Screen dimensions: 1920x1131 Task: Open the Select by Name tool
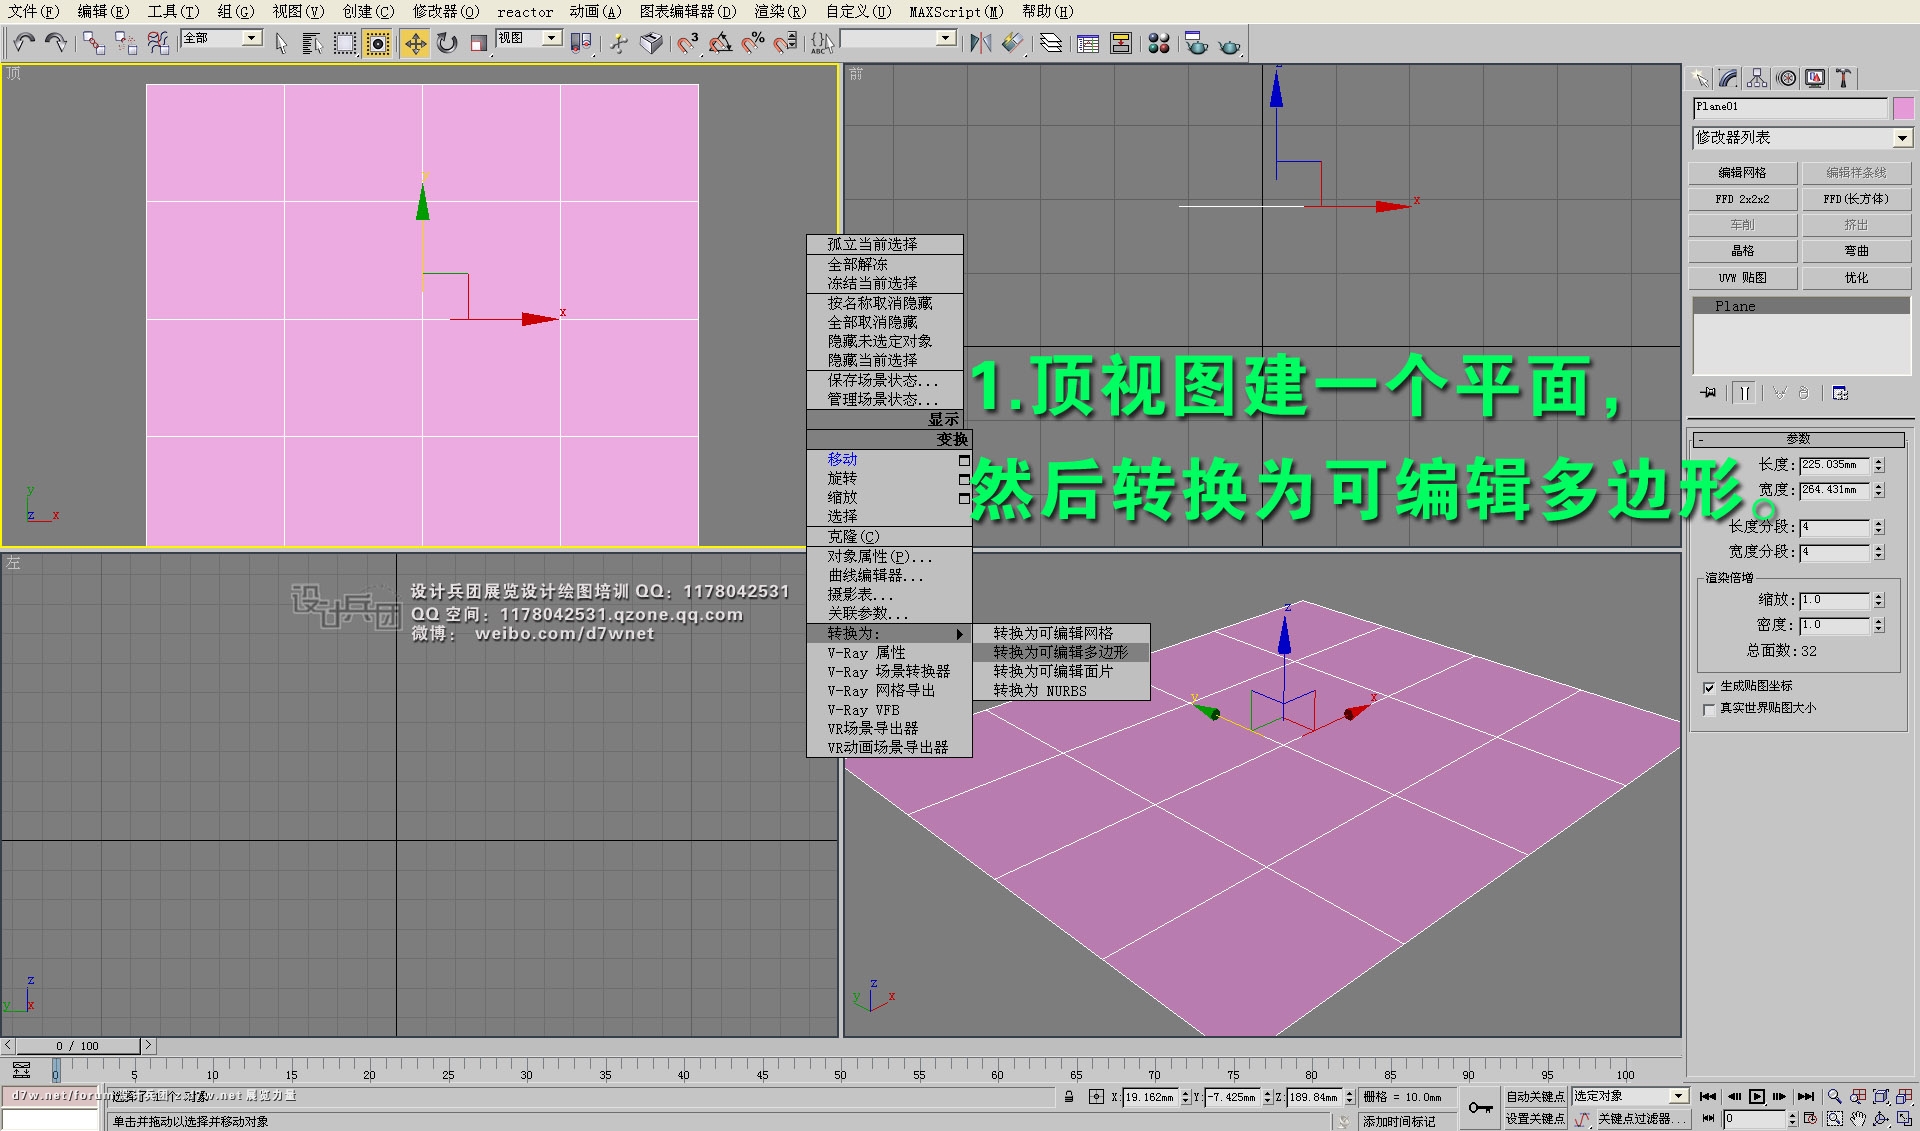[x=312, y=43]
